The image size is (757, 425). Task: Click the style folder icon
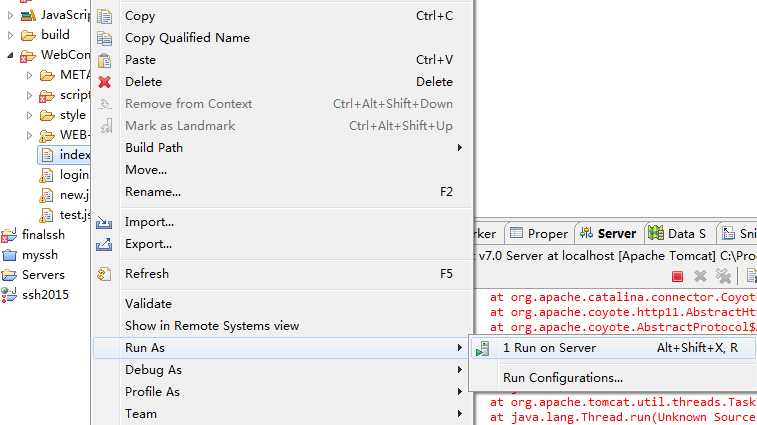coord(47,115)
